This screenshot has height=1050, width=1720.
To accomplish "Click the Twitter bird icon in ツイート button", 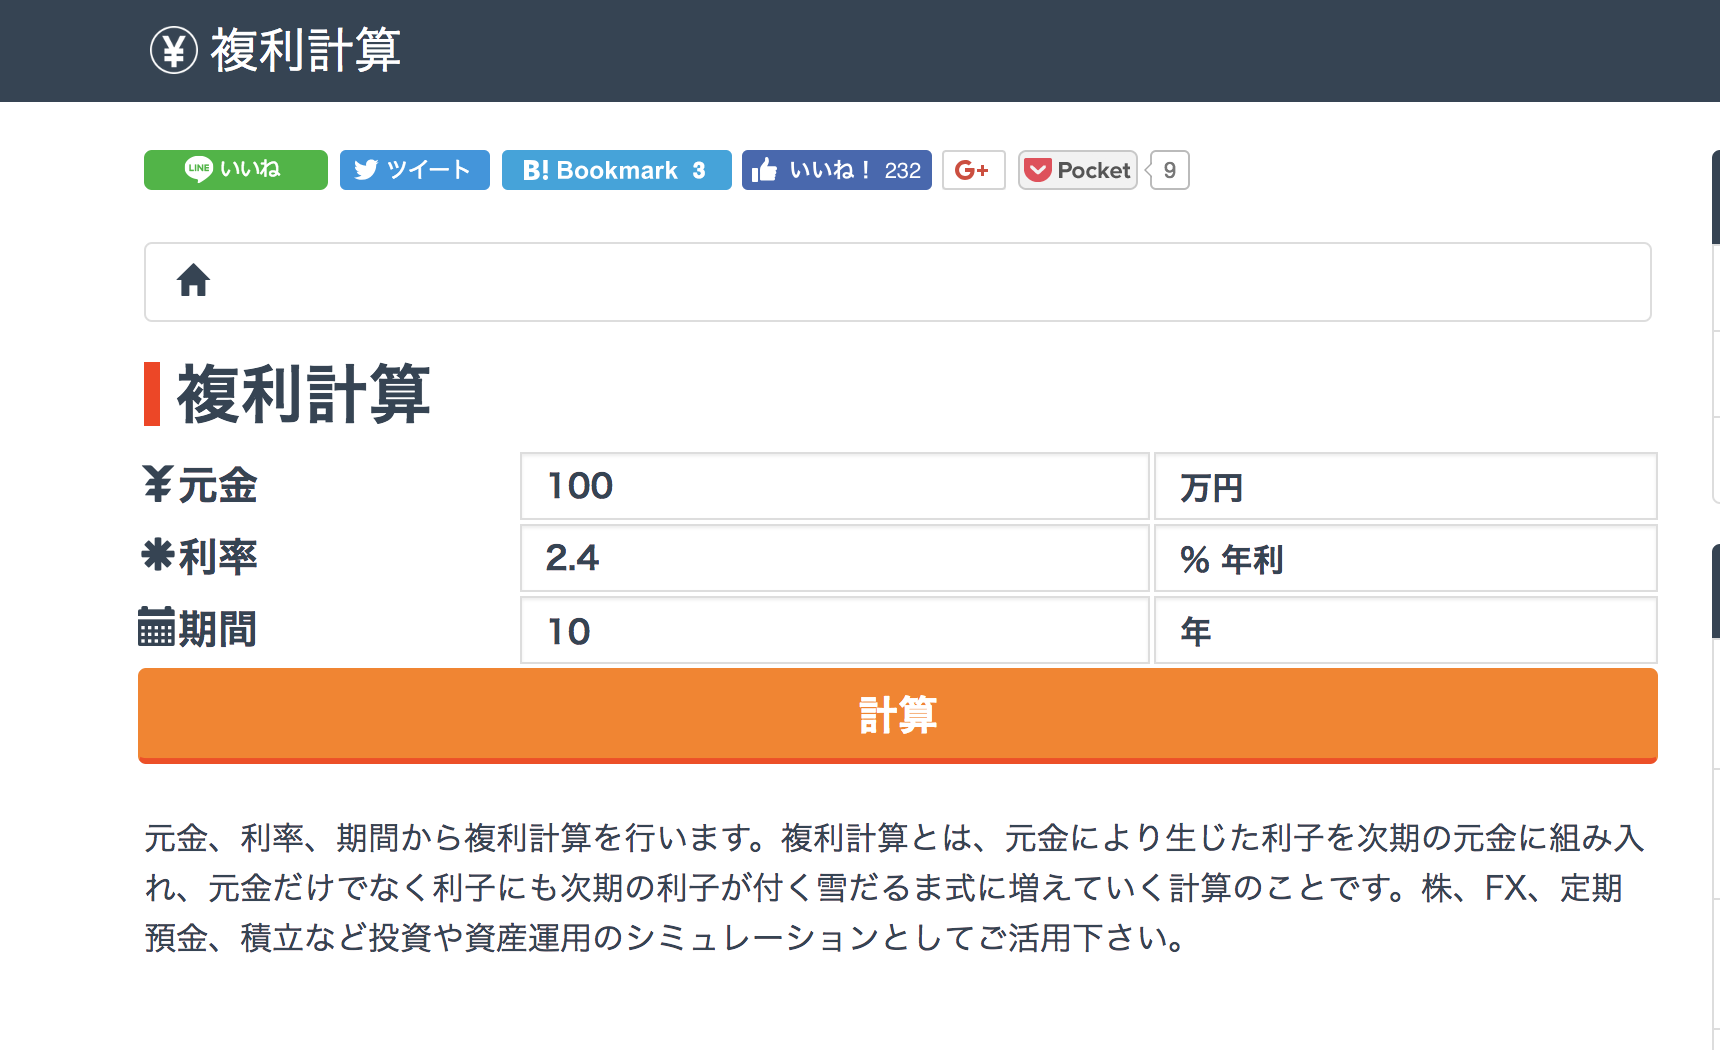I will [366, 170].
